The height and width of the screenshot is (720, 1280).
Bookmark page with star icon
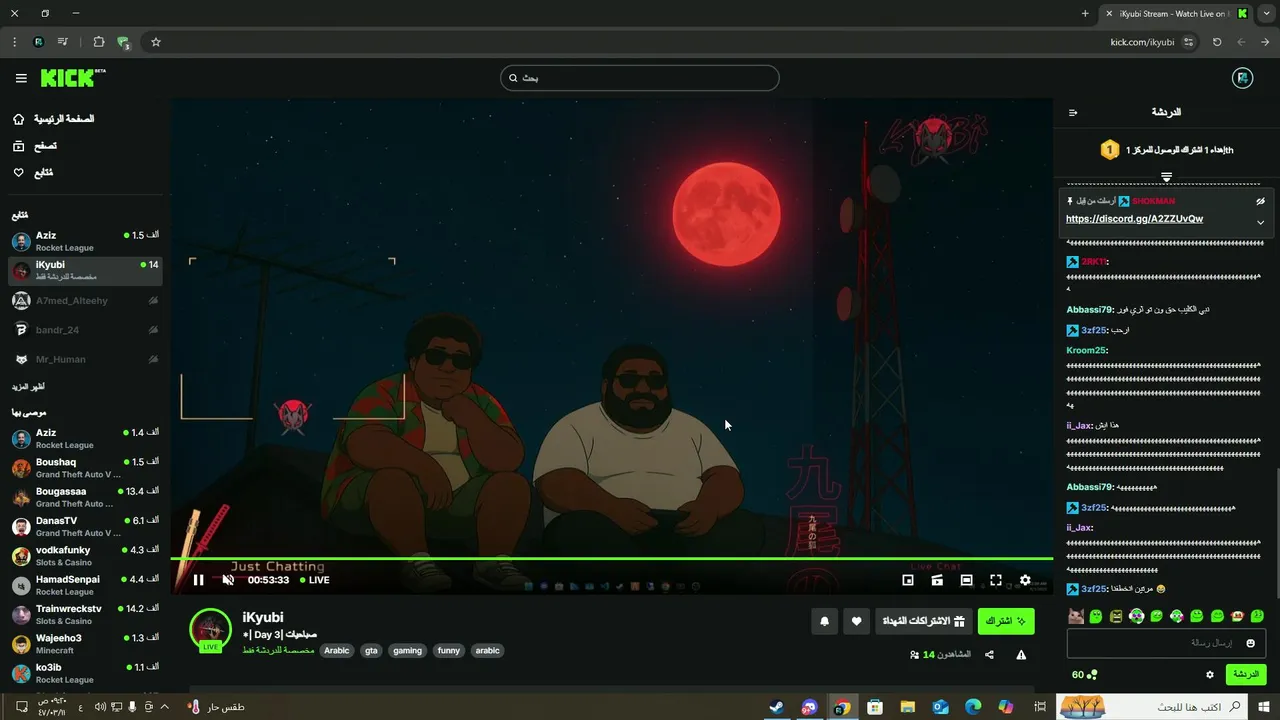point(156,42)
